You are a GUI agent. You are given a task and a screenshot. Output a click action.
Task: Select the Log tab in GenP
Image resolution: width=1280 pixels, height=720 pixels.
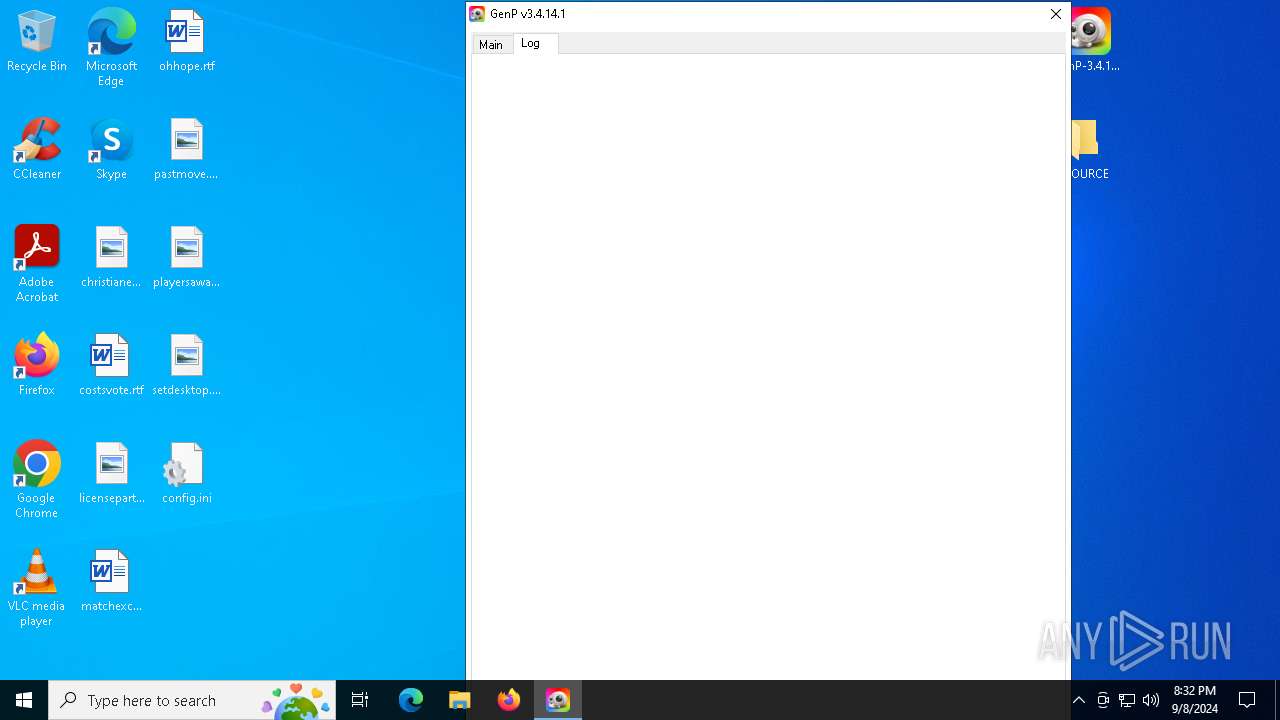click(531, 43)
